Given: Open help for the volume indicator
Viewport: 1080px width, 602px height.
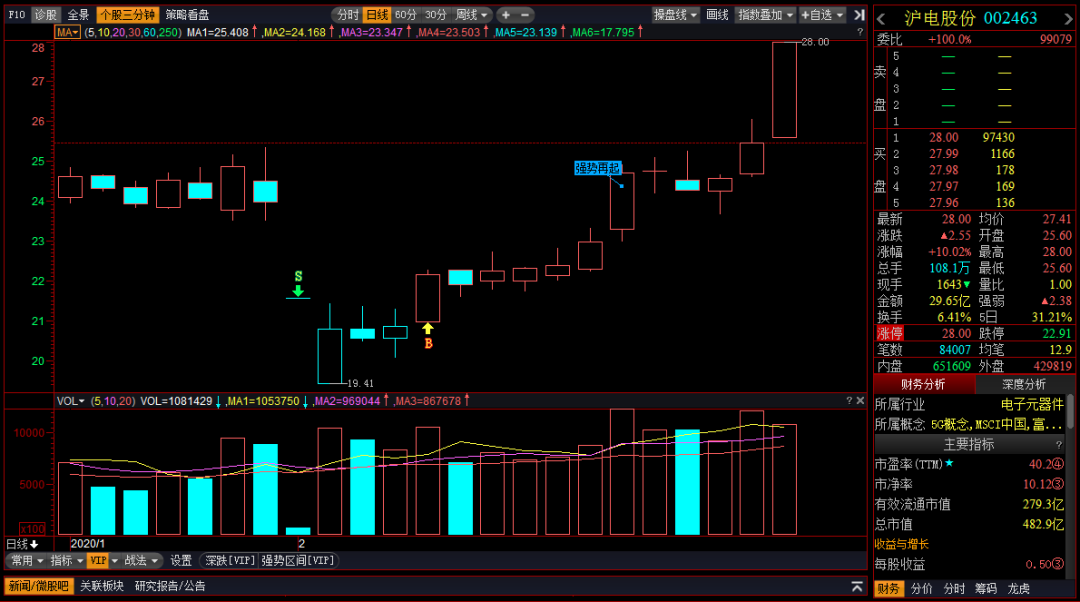Looking at the screenshot, I should pos(849,400).
